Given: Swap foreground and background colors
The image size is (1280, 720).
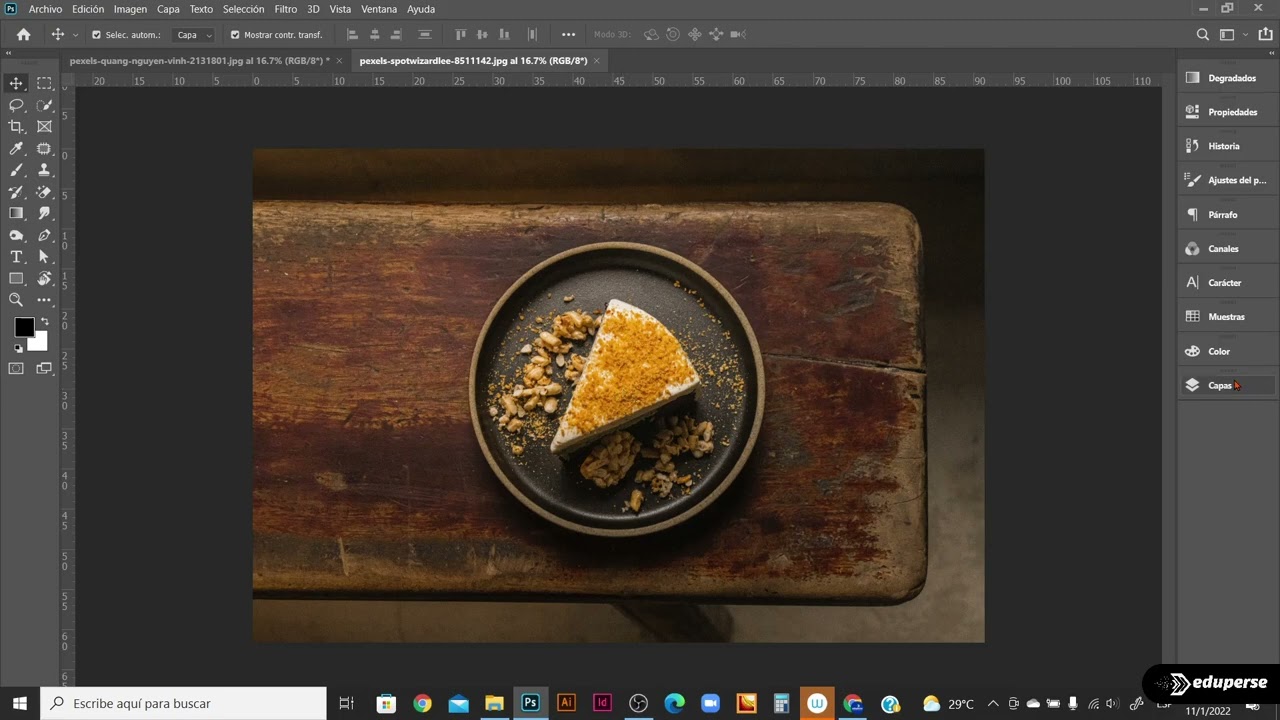Looking at the screenshot, I should tap(44, 322).
